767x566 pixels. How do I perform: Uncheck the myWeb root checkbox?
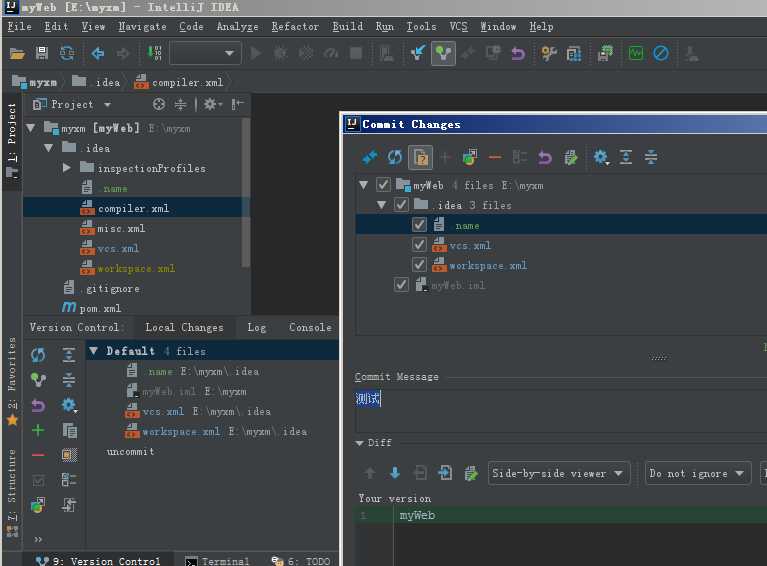tap(383, 184)
